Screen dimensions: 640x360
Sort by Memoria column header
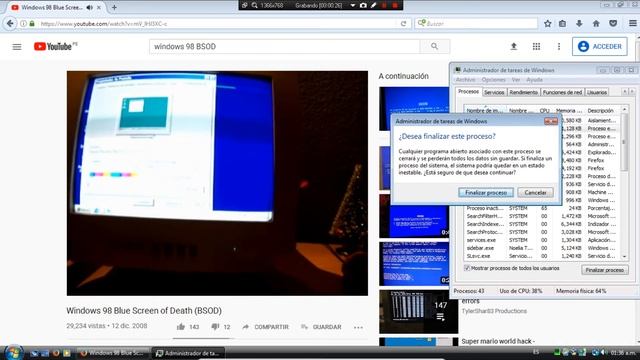pyautogui.click(x=569, y=111)
